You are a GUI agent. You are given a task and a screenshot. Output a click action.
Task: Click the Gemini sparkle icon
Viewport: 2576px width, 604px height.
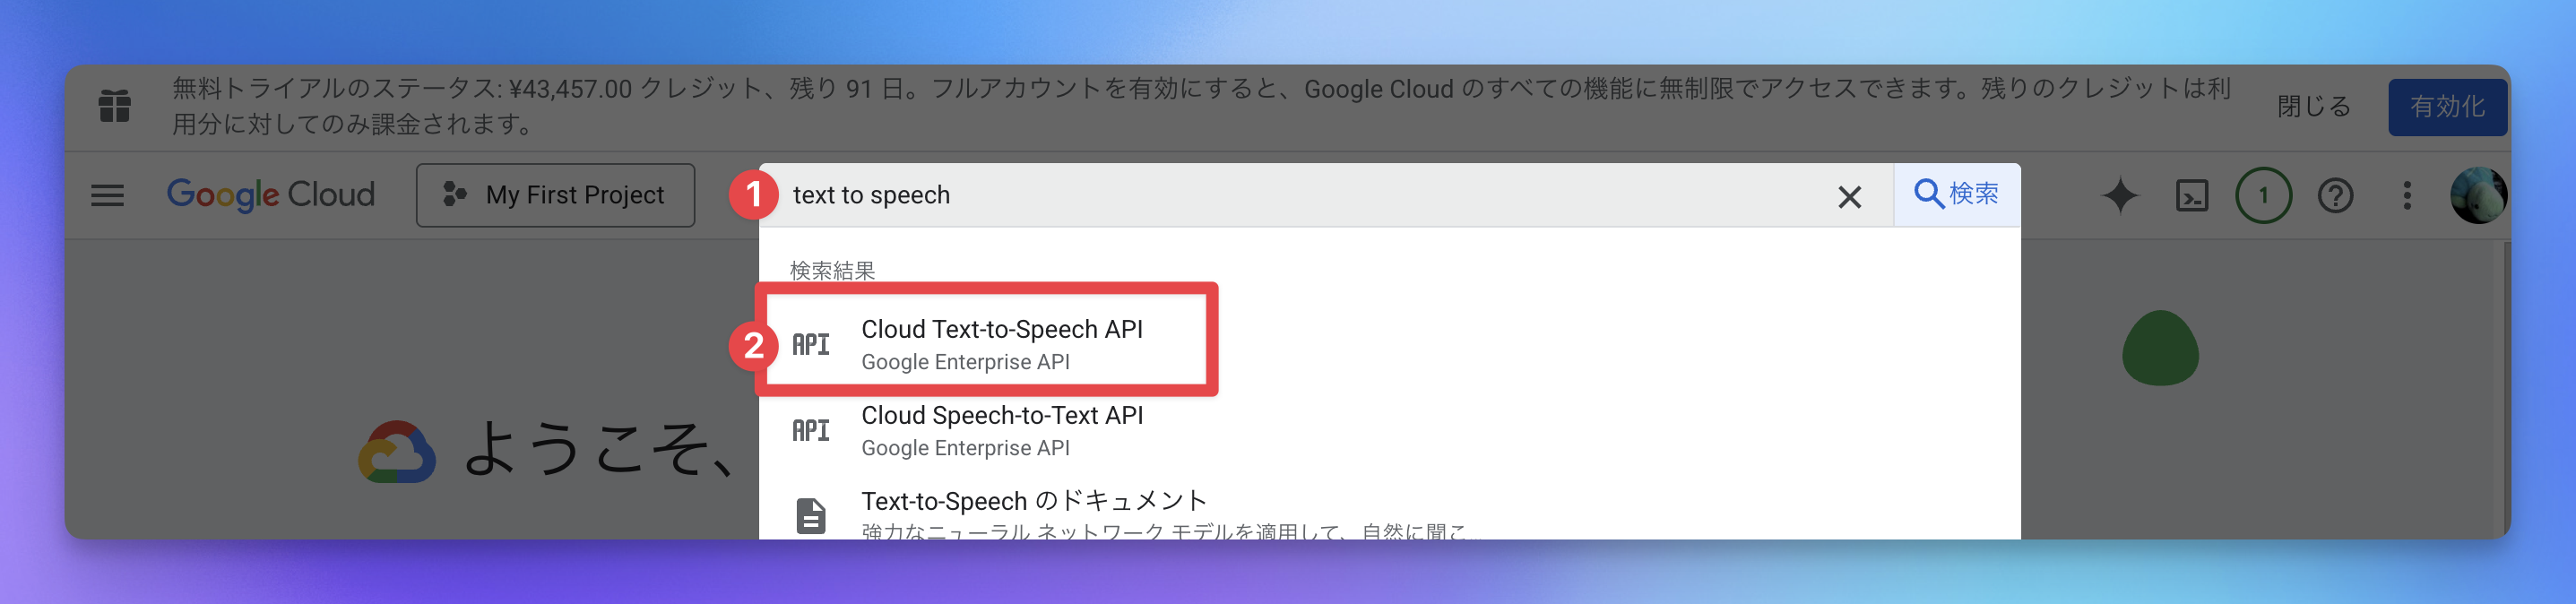point(2119,195)
